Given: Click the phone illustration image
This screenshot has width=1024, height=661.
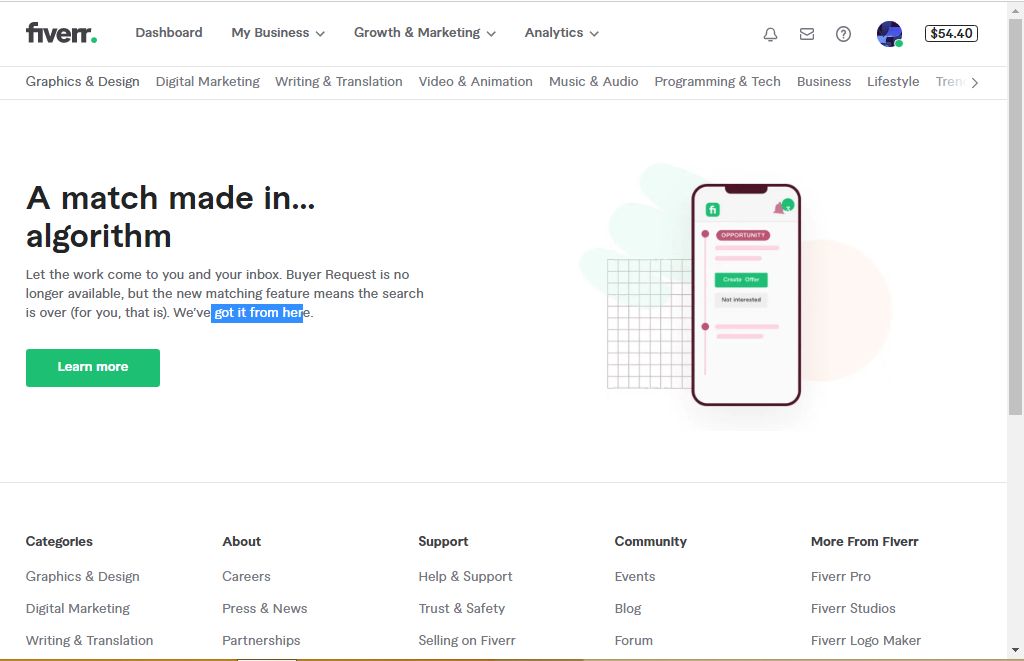Looking at the screenshot, I should tap(746, 295).
